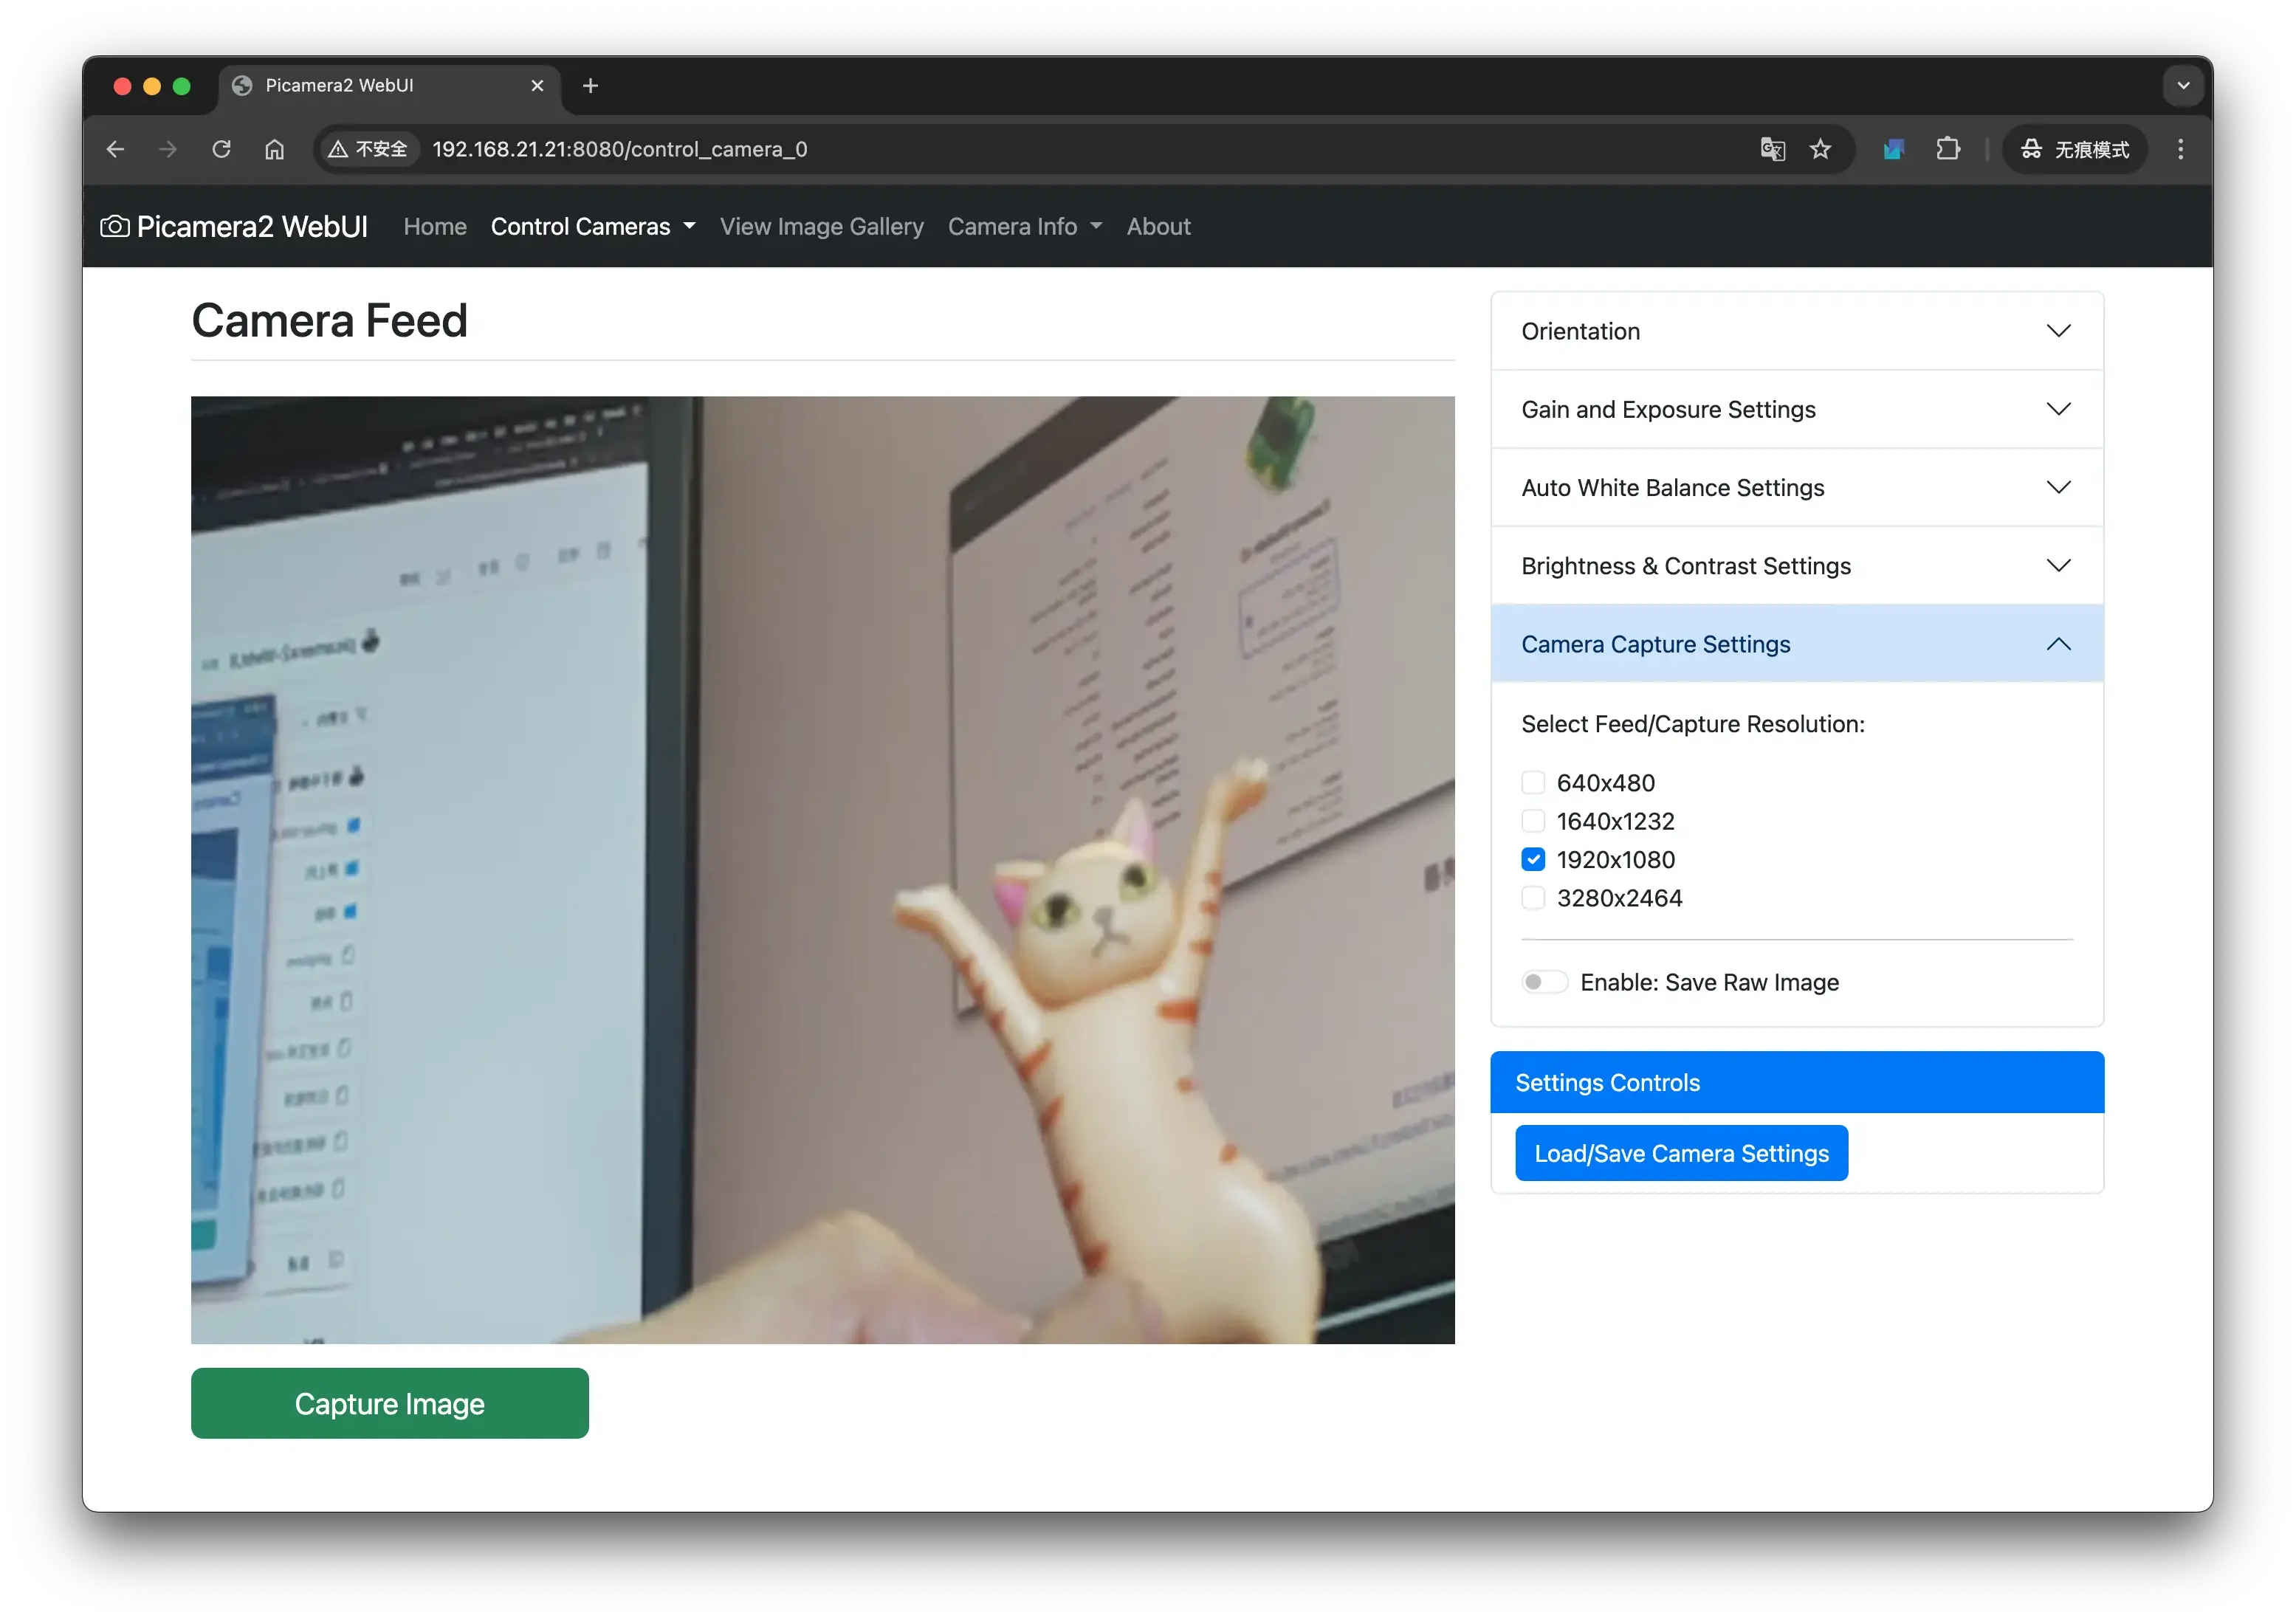Screen dimensions: 2296x1621
Task: Check the 3280x2464 resolution option
Action: (1533, 898)
